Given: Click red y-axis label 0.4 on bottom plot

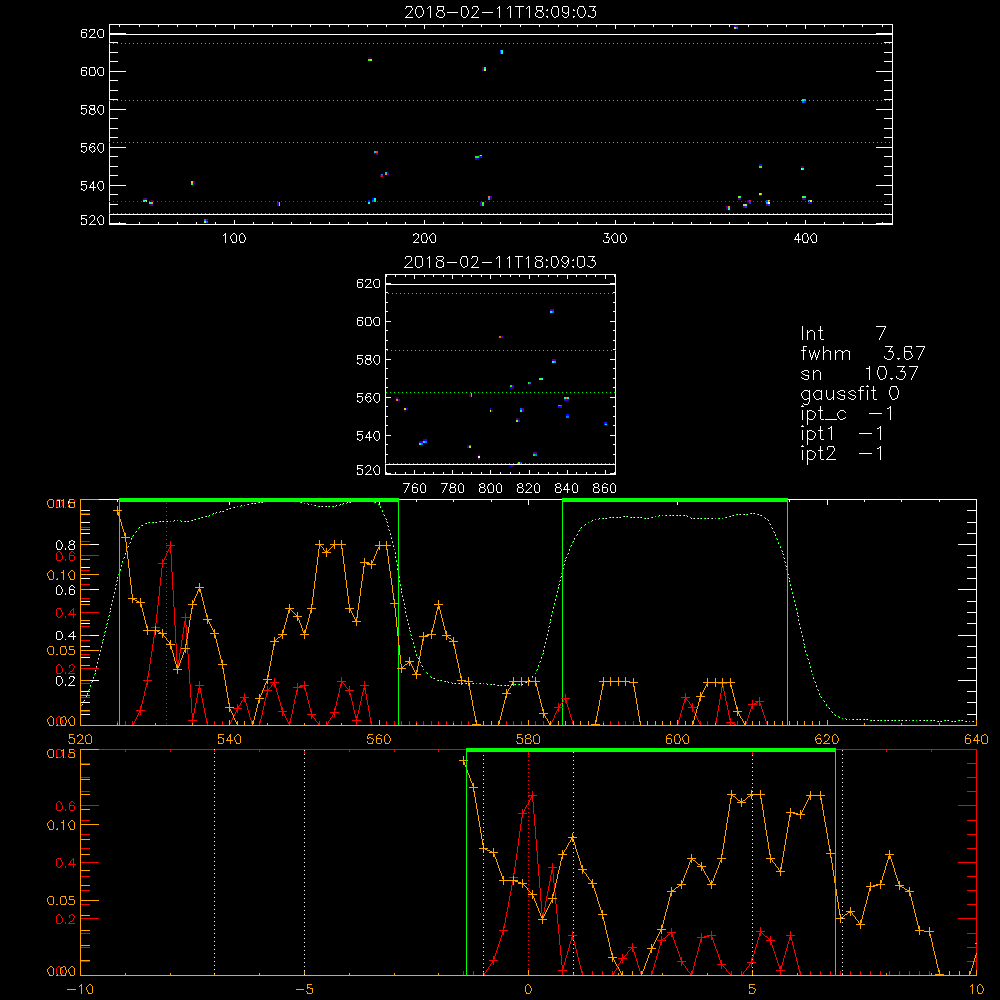Looking at the screenshot, I should tap(66, 864).
